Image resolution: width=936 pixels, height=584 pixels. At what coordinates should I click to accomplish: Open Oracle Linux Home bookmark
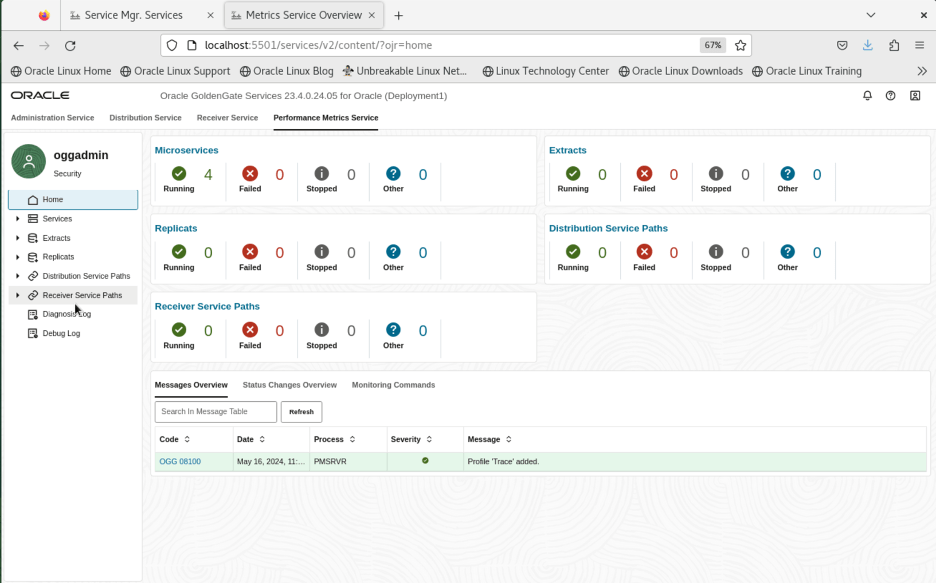click(x=61, y=71)
